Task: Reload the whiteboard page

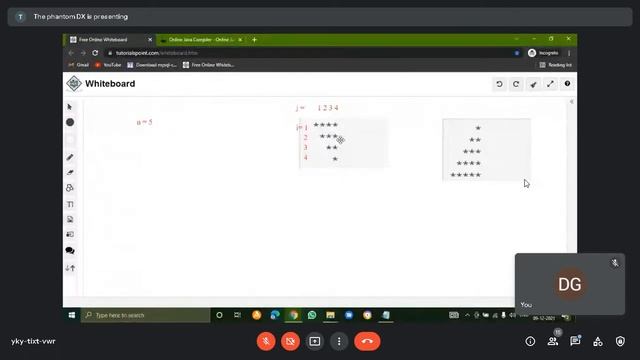Action: 95,53
